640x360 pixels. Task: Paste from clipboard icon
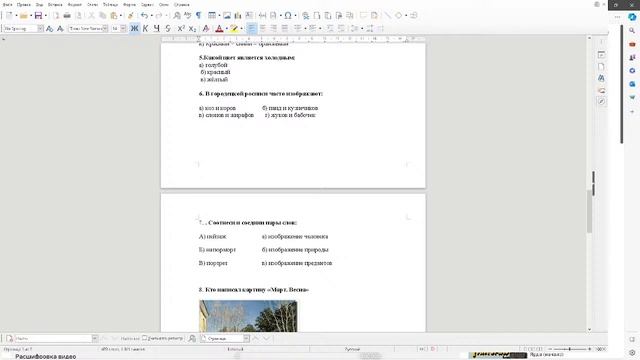coord(114,16)
